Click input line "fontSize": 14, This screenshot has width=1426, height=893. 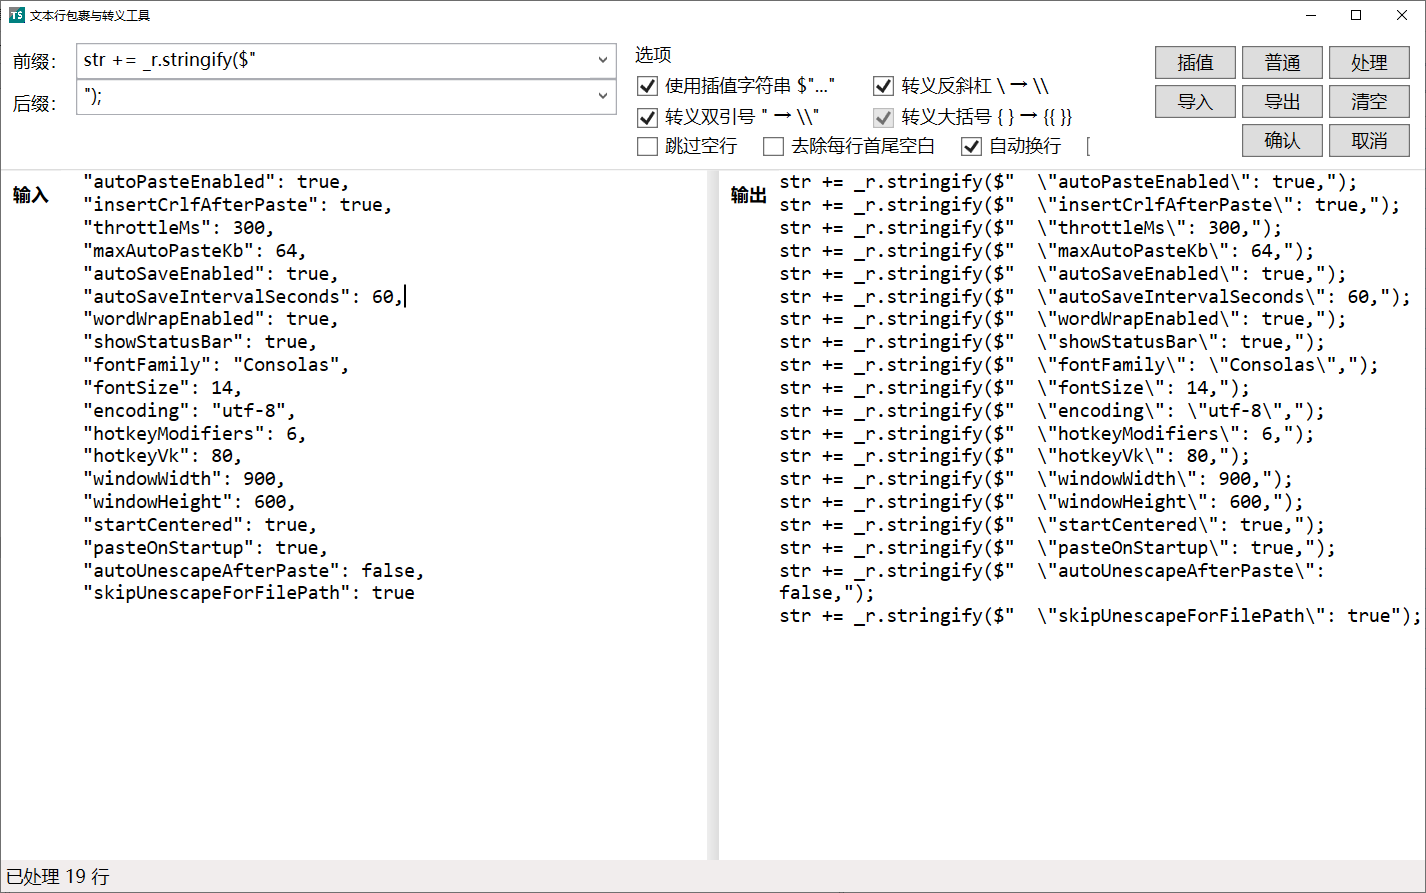[x=163, y=388]
